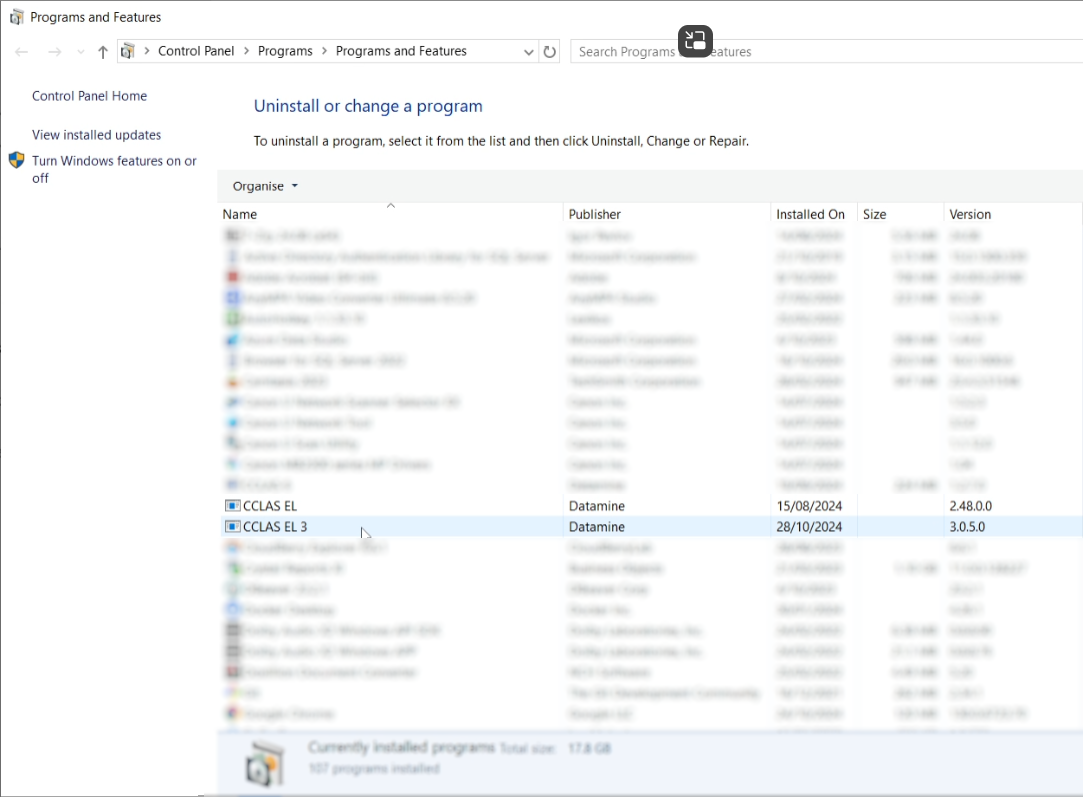1083x797 pixels.
Task: Select Programs and Features breadcrumb
Action: pos(401,51)
